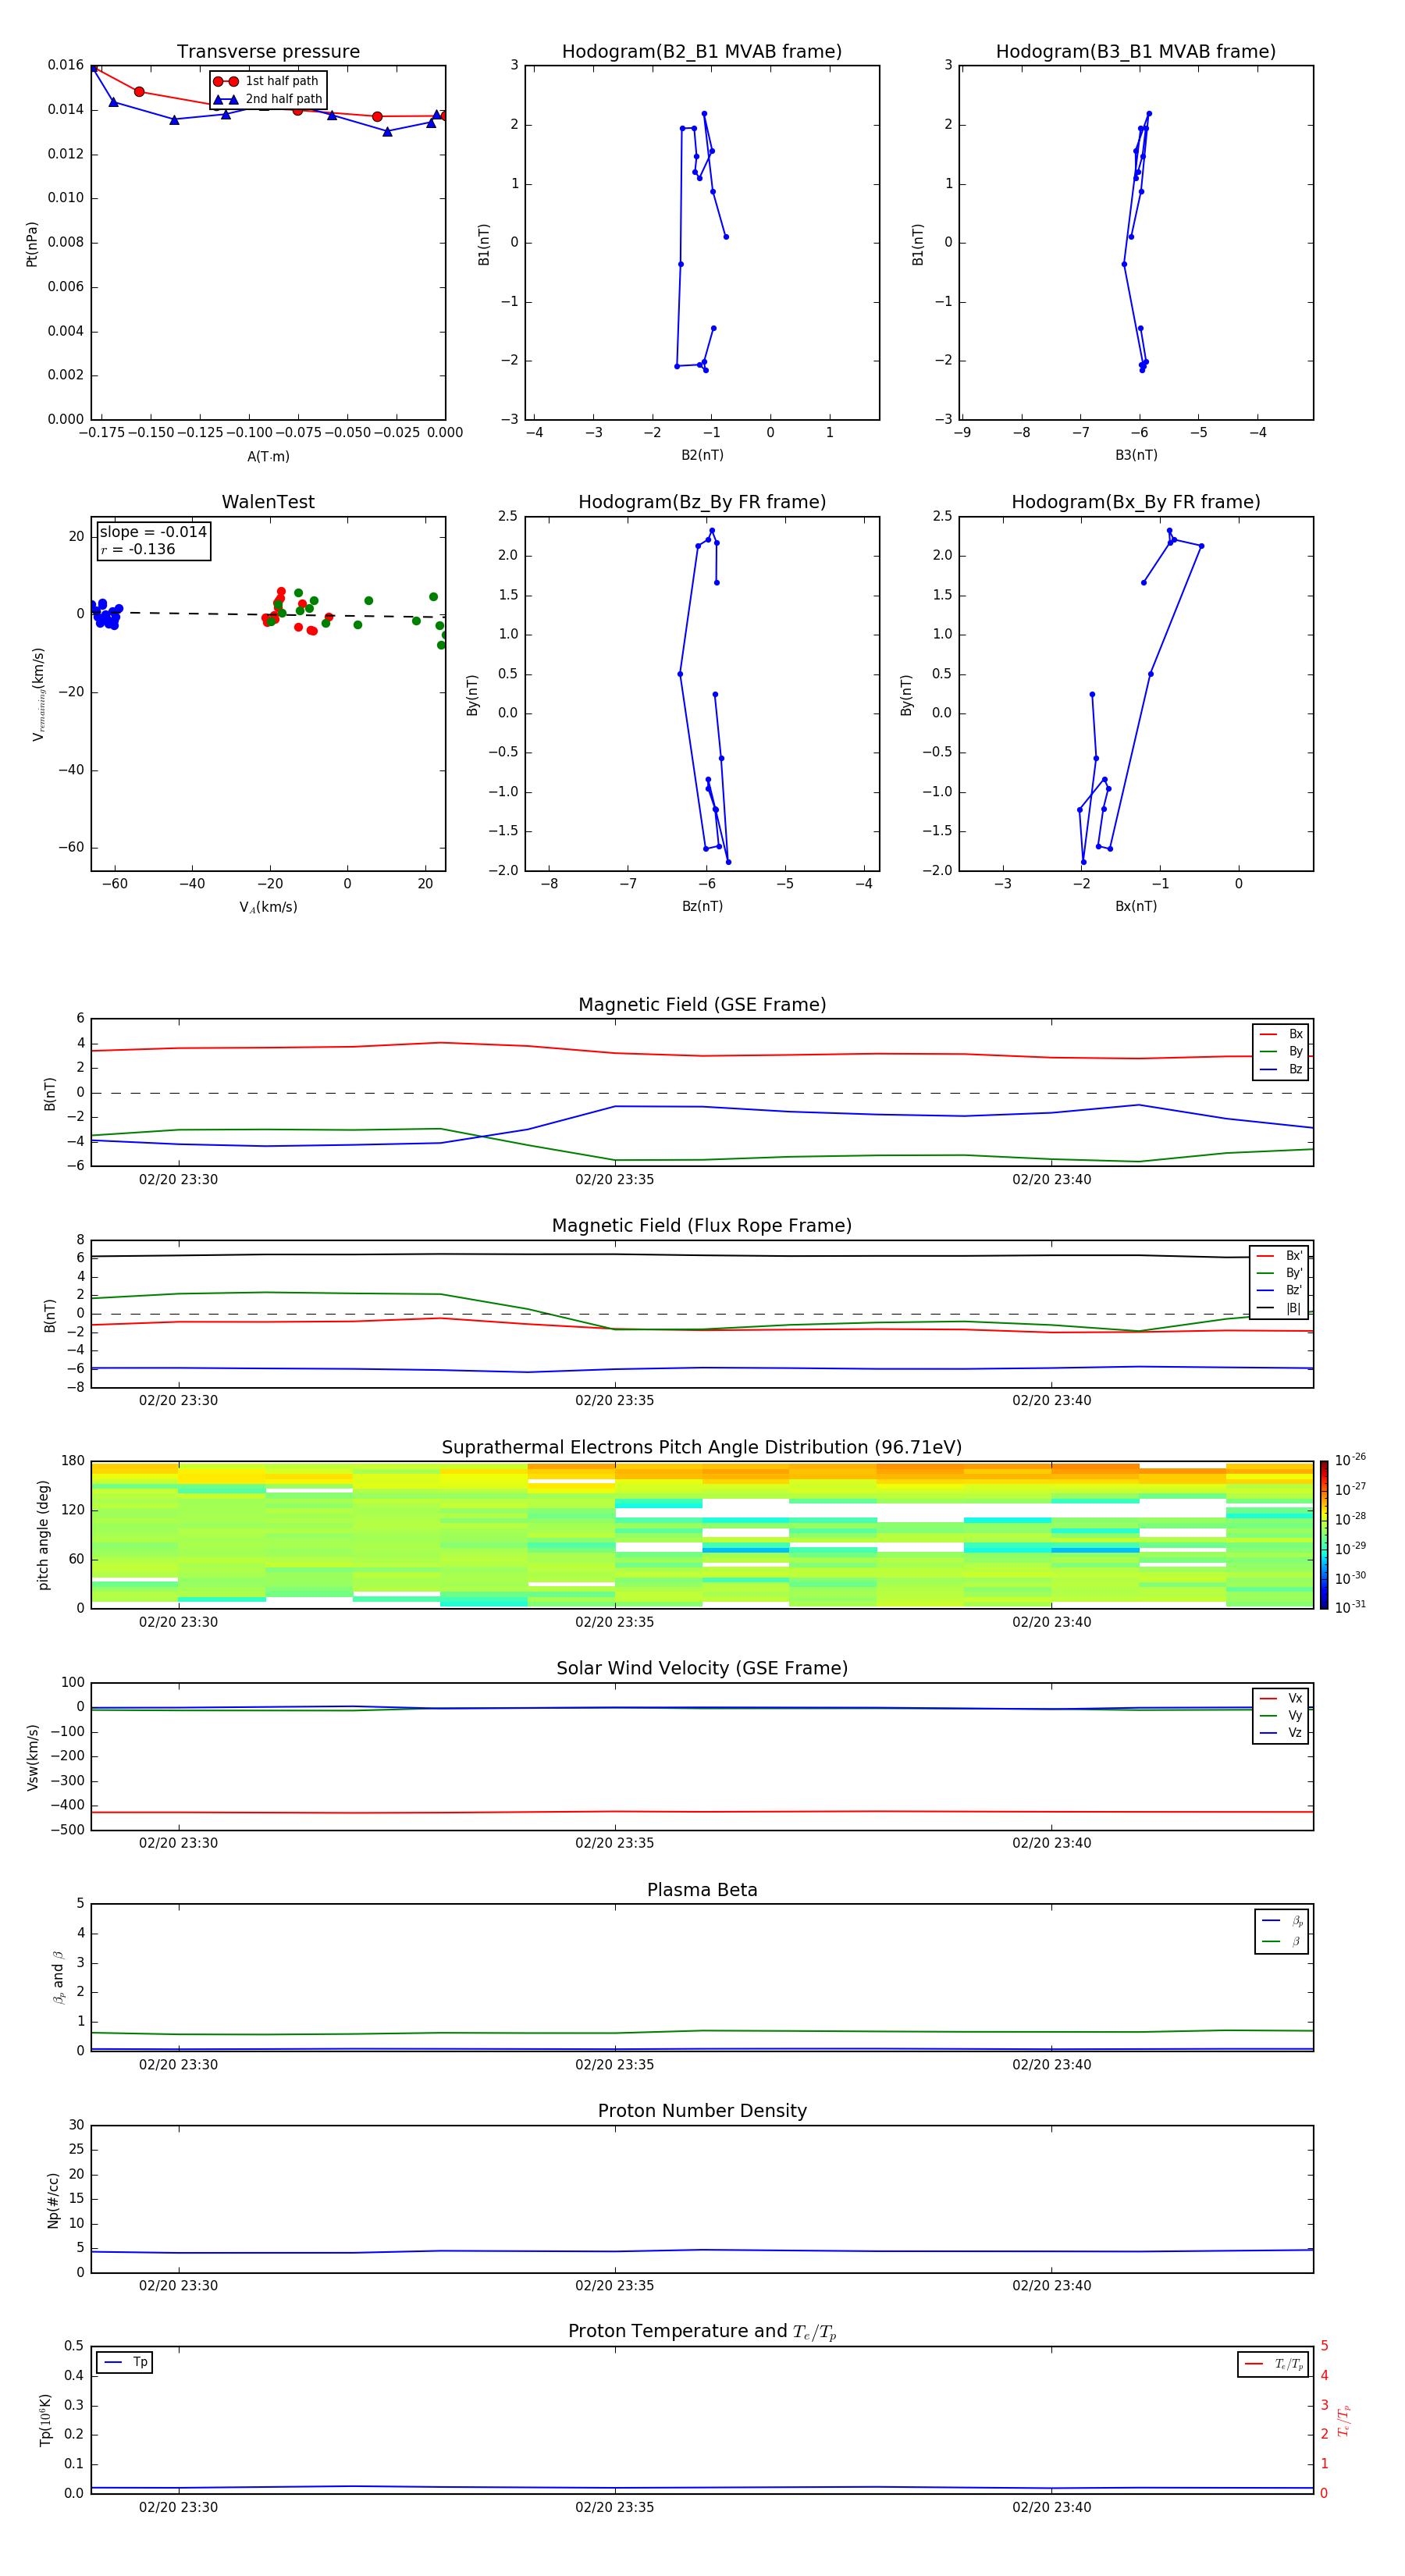Click the "Bx(nT)" x-axis label
The image size is (1405, 2576).
pyautogui.click(x=1136, y=906)
